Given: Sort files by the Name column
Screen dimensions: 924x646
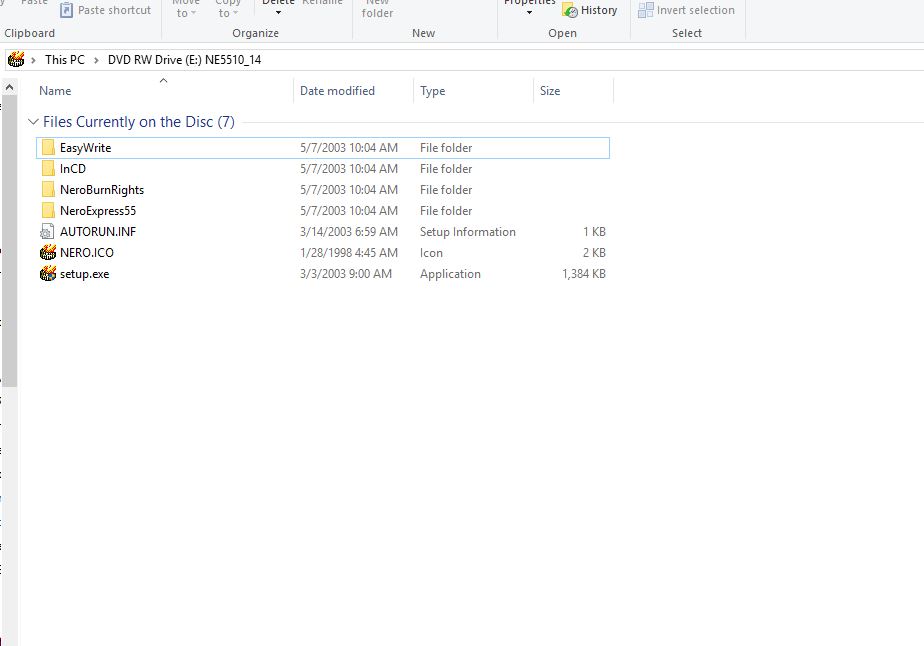Looking at the screenshot, I should pyautogui.click(x=55, y=91).
